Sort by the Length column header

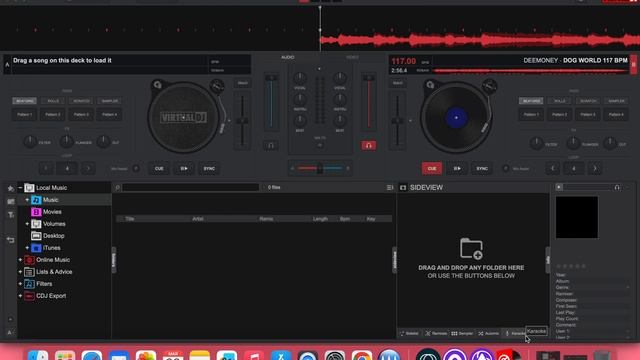click(320, 219)
